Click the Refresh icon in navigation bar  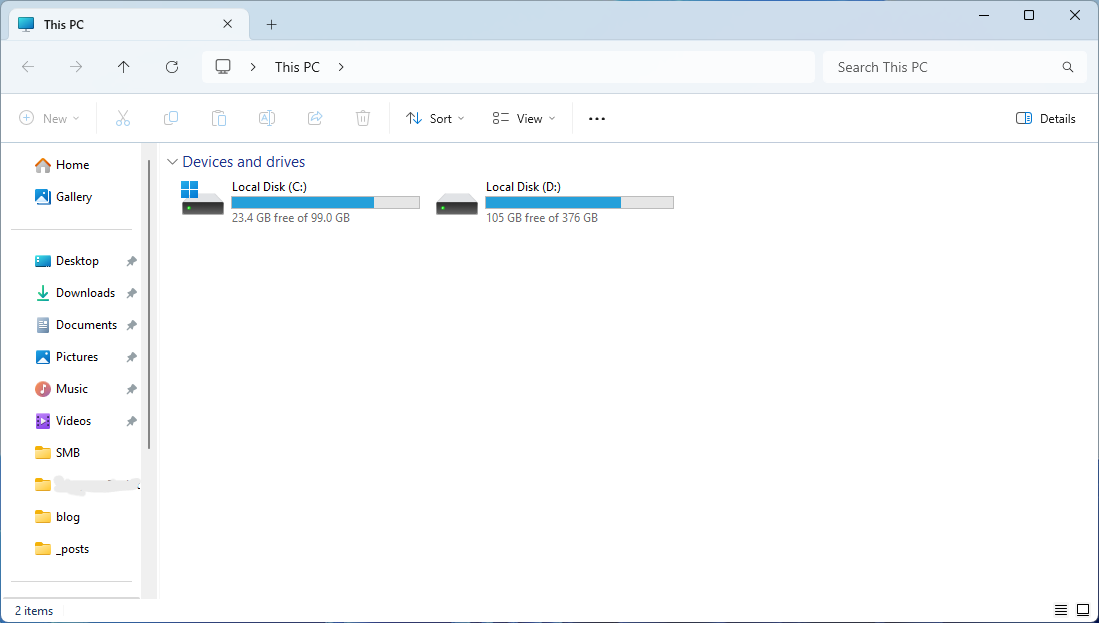click(172, 67)
